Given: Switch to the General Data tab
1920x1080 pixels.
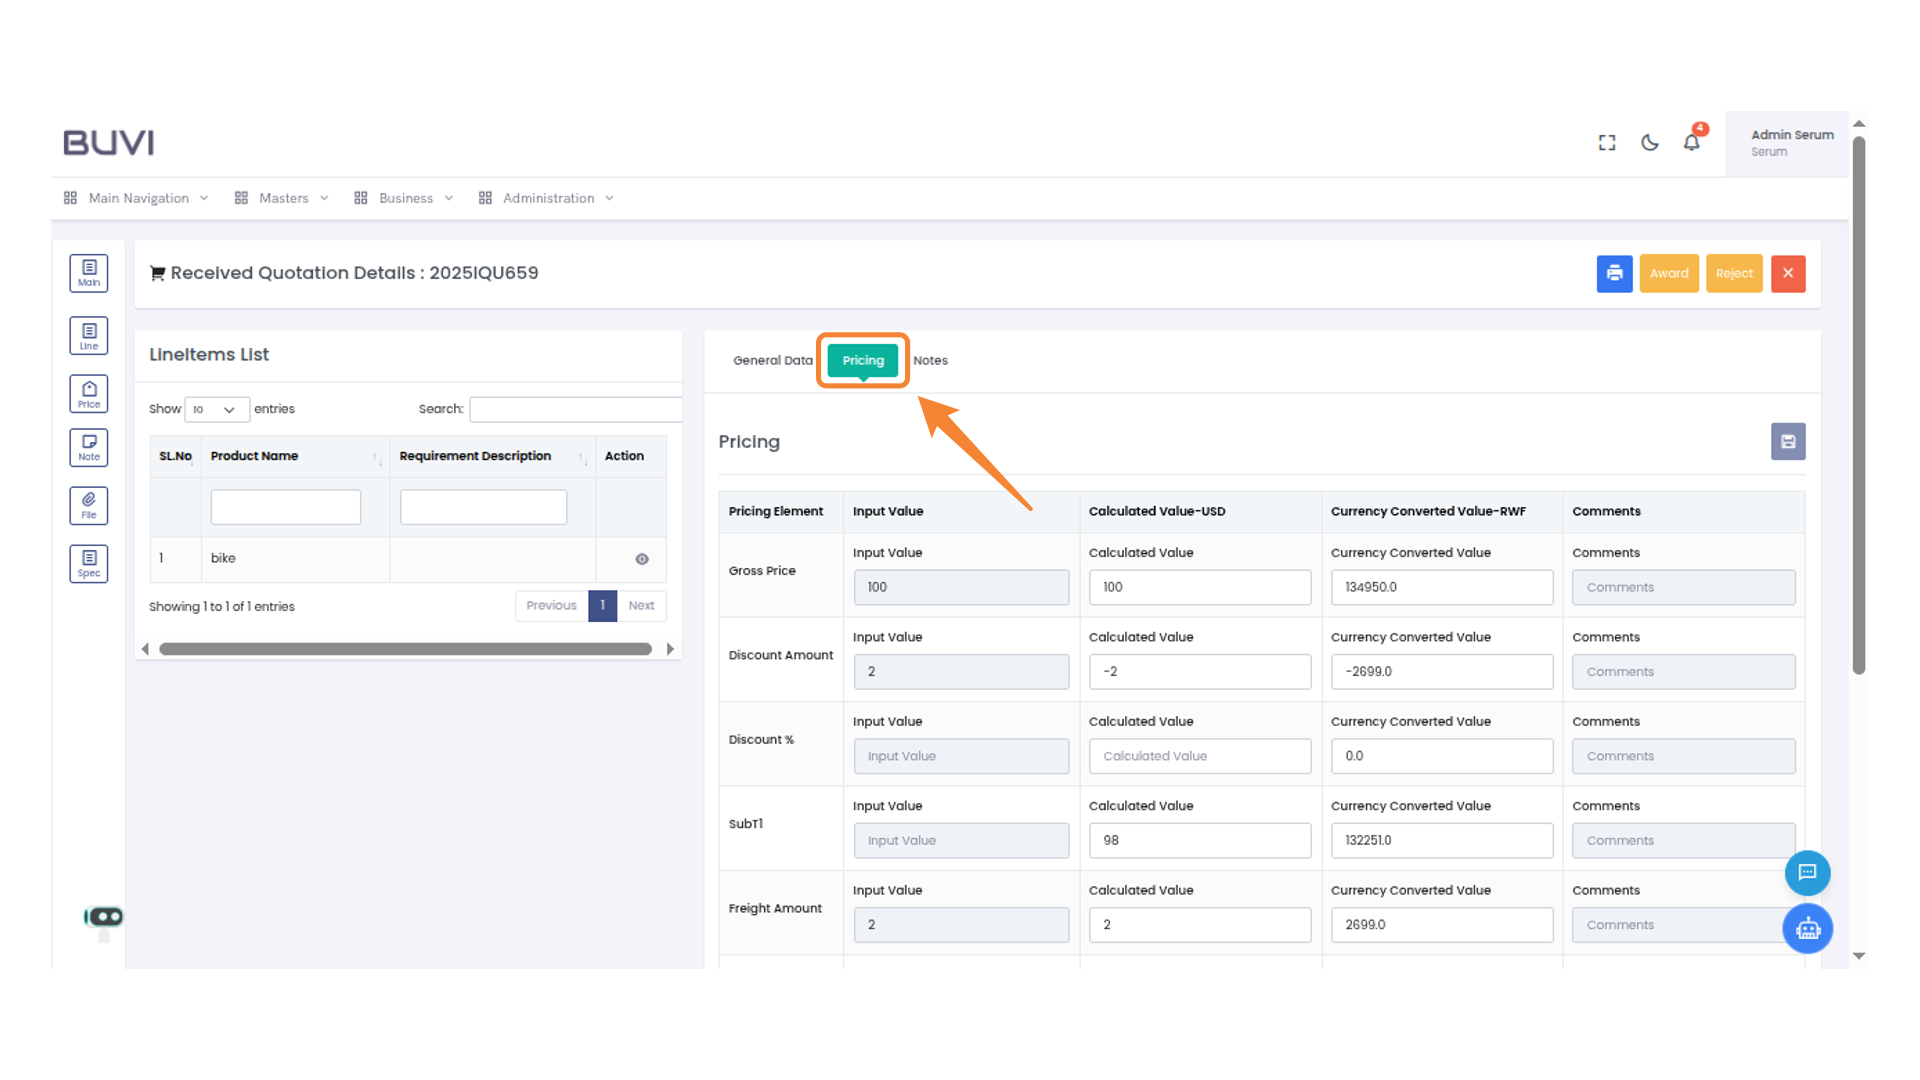Looking at the screenshot, I should (x=772, y=360).
